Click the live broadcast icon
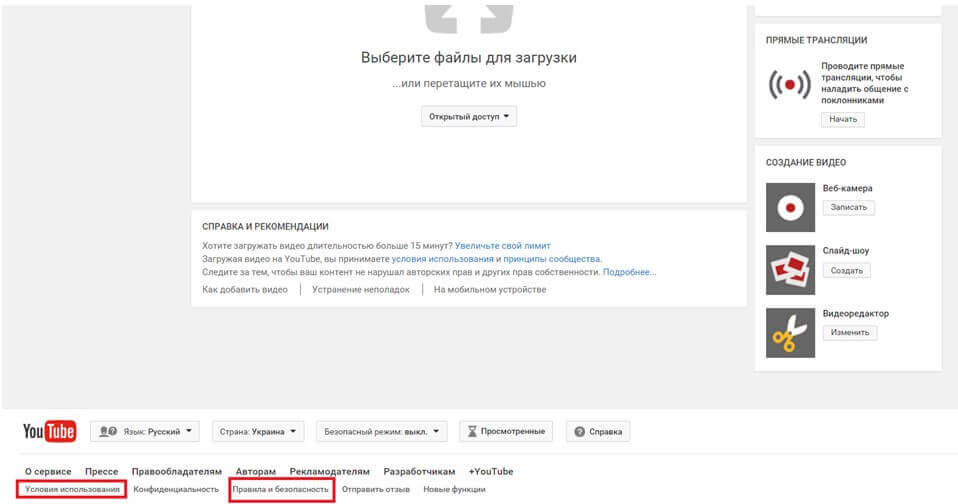The image size is (958, 504). pos(790,86)
